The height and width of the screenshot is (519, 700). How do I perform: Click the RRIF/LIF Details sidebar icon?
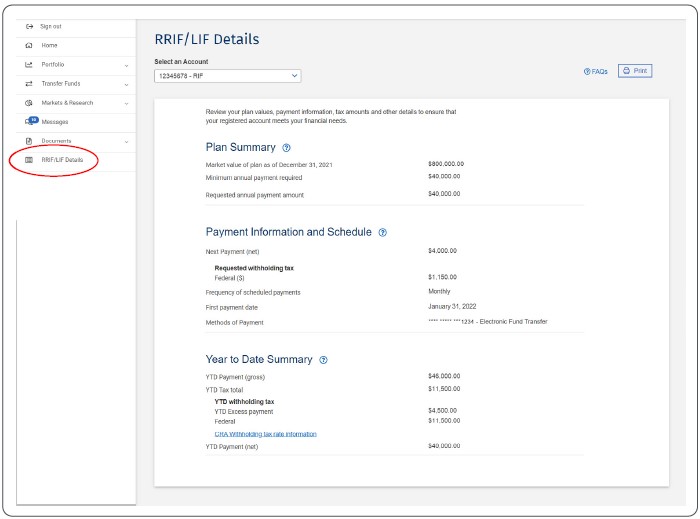click(29, 160)
